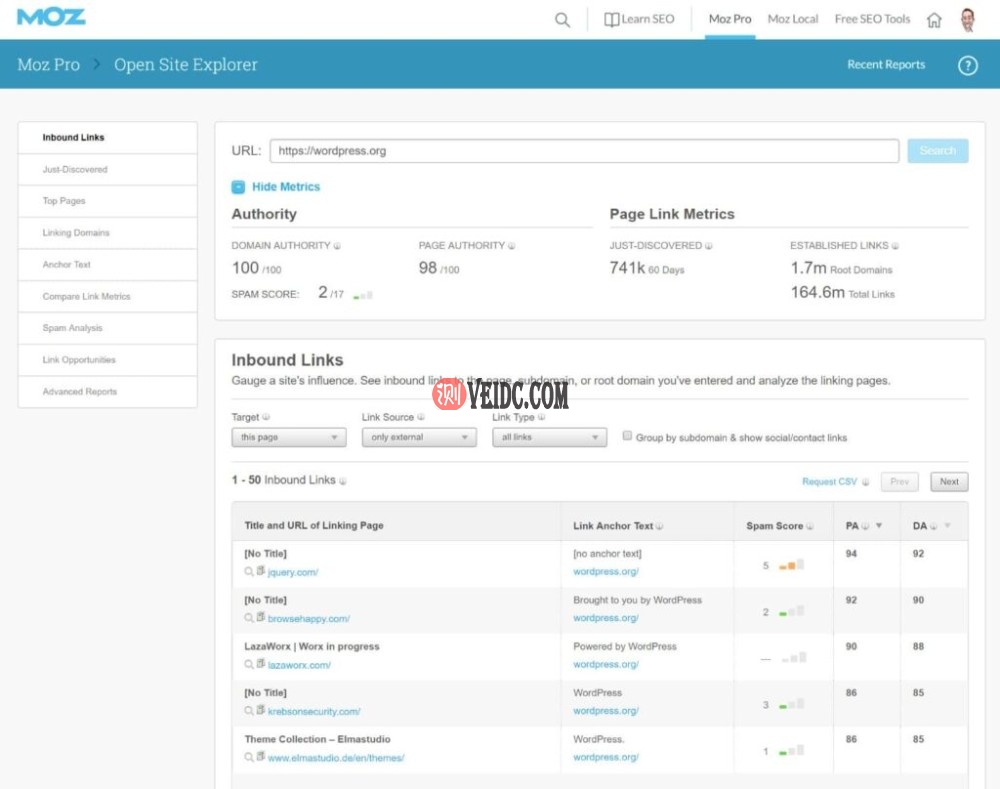Click the Request CSV link
The image size is (1000, 789).
(830, 482)
